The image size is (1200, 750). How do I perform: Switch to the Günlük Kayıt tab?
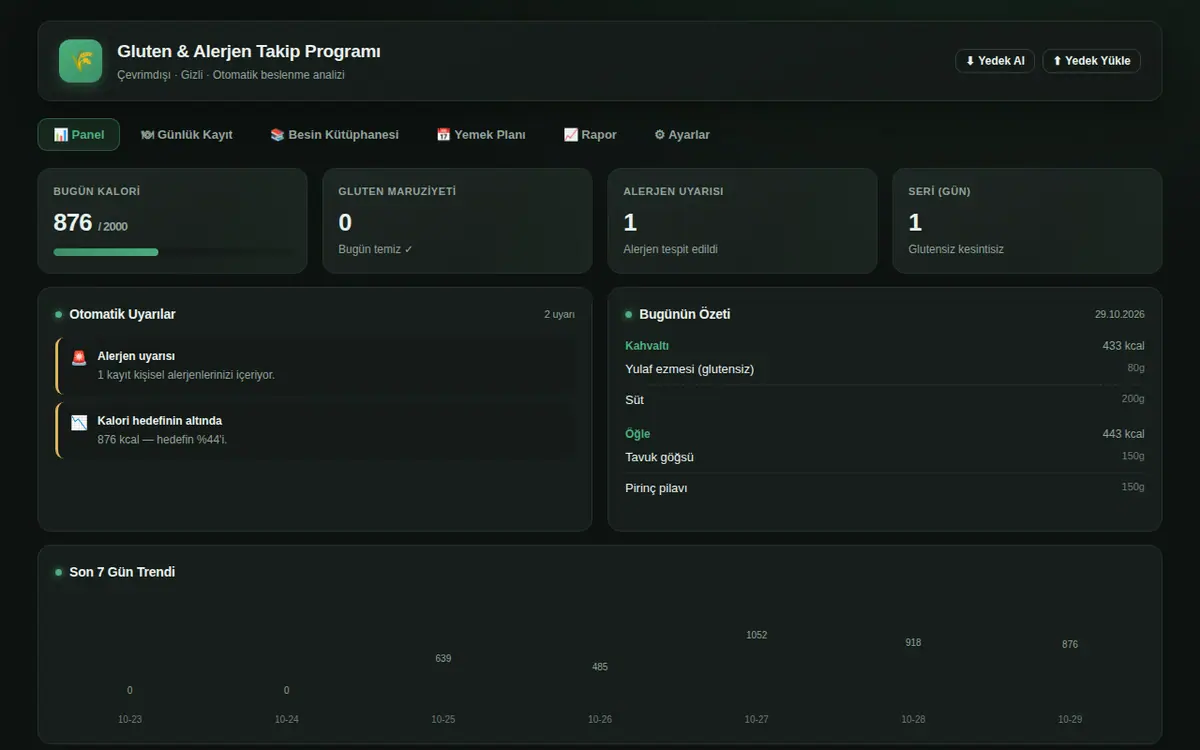point(187,135)
